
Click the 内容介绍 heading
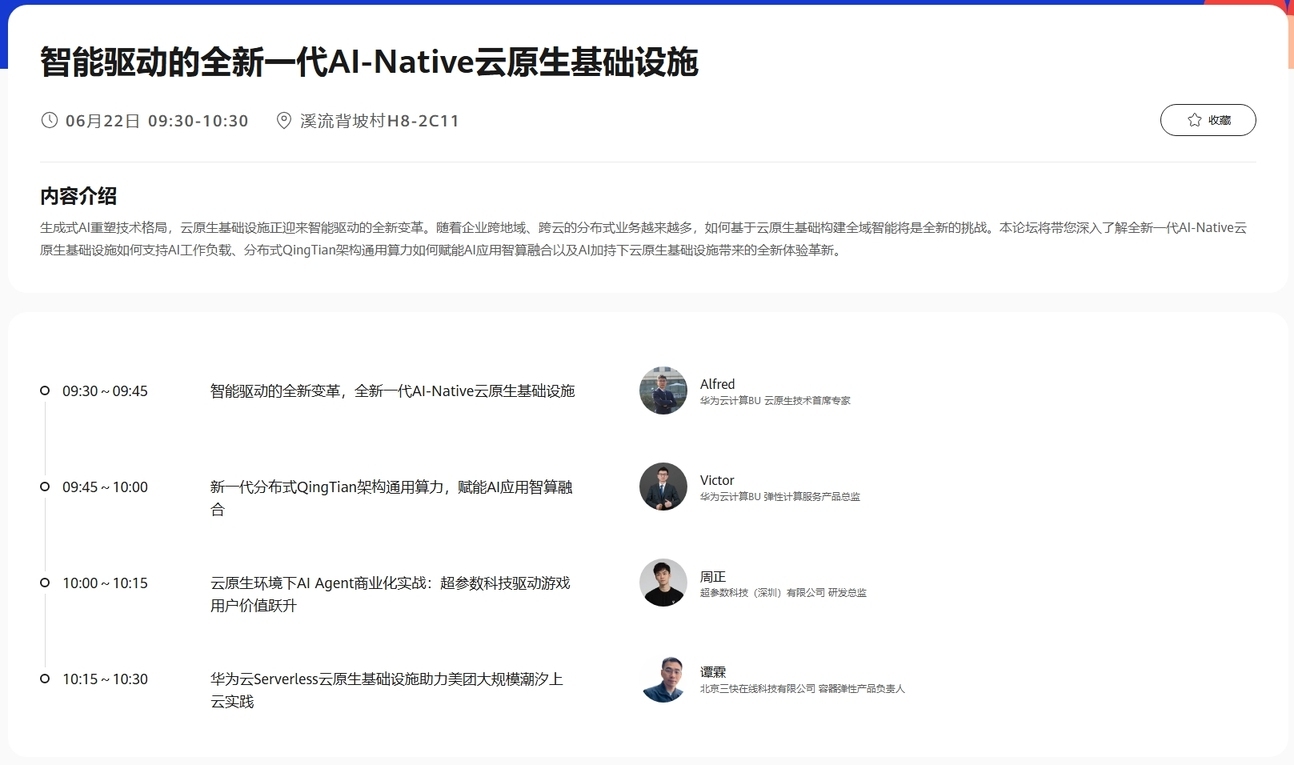pos(78,196)
